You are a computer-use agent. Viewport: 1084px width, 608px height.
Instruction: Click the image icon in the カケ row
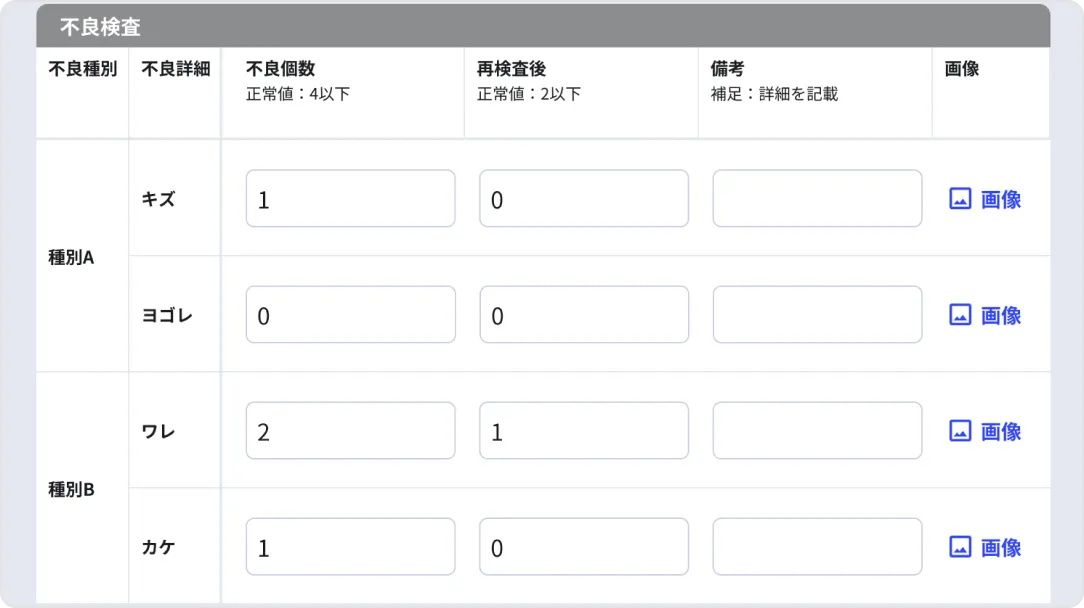[960, 547]
